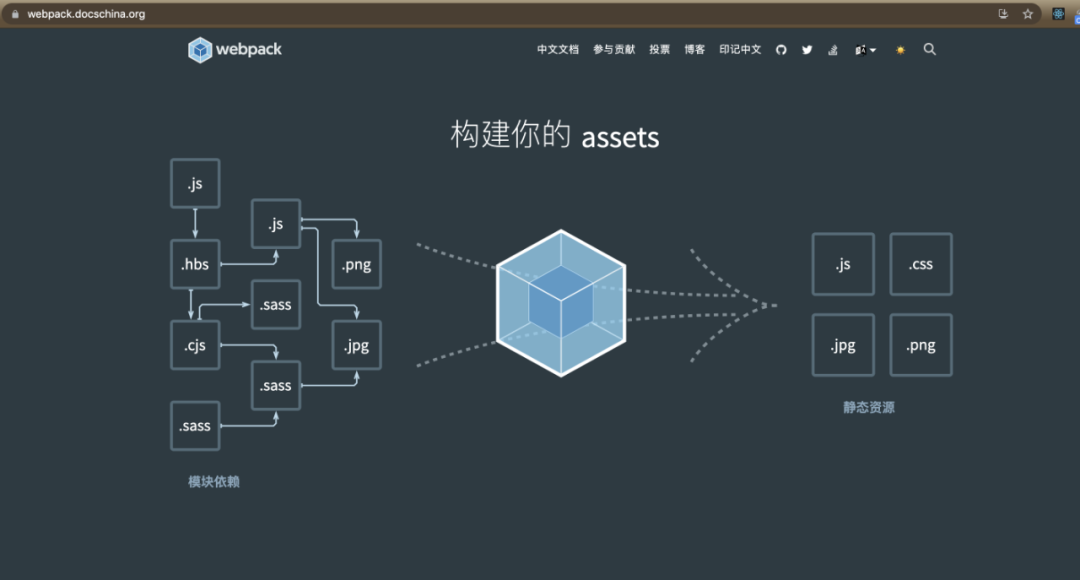Click the central webpack cube graphic

tap(561, 302)
